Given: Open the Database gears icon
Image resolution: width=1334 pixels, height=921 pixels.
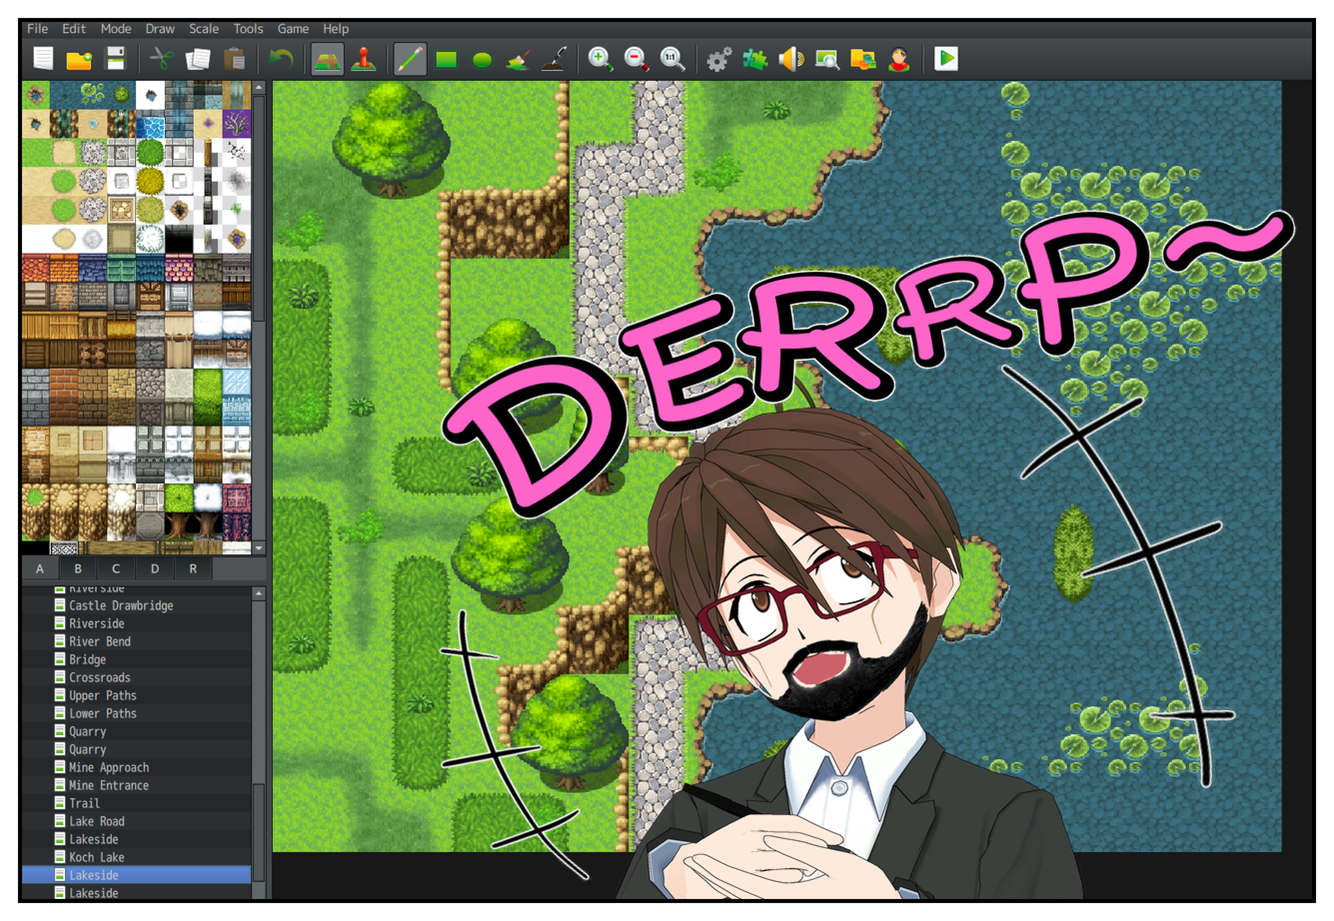Looking at the screenshot, I should [x=719, y=60].
